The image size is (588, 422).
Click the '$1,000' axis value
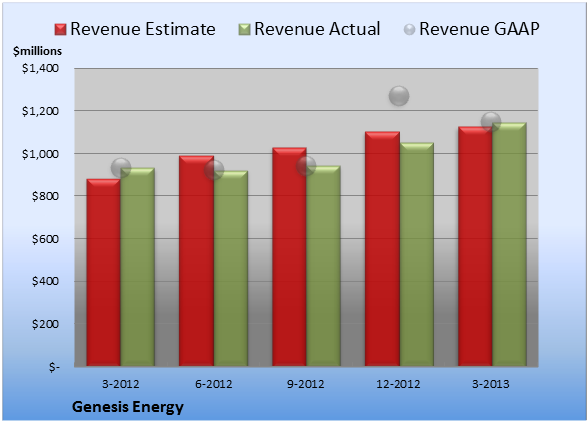(40, 154)
